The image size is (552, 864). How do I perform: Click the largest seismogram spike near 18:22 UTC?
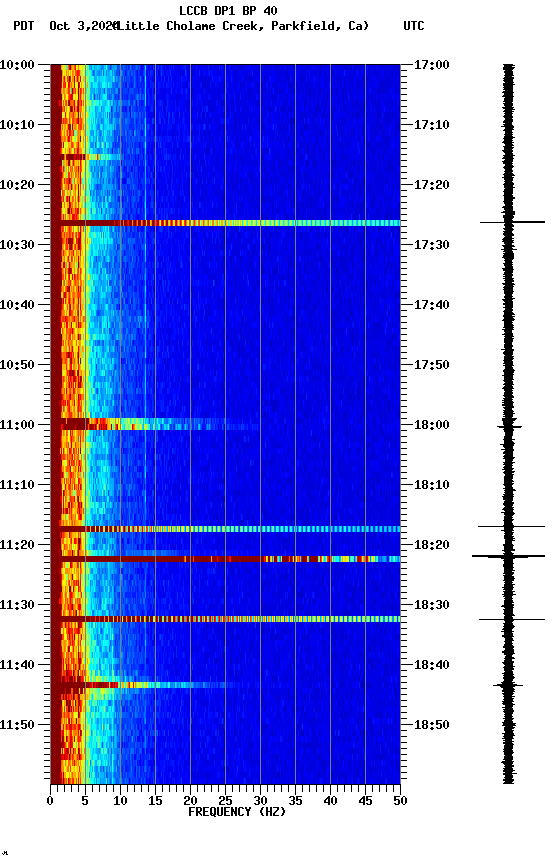point(508,557)
